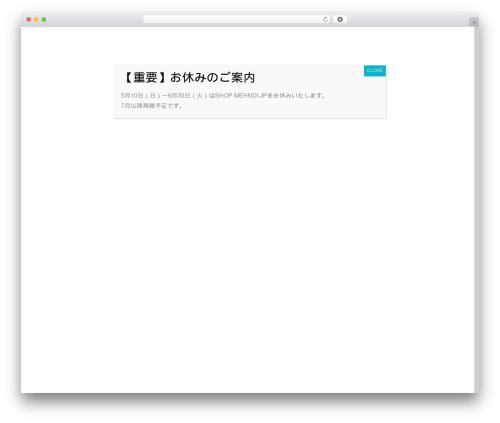Open a new tab with the plus icon
500x423 pixels.
tap(474, 22)
